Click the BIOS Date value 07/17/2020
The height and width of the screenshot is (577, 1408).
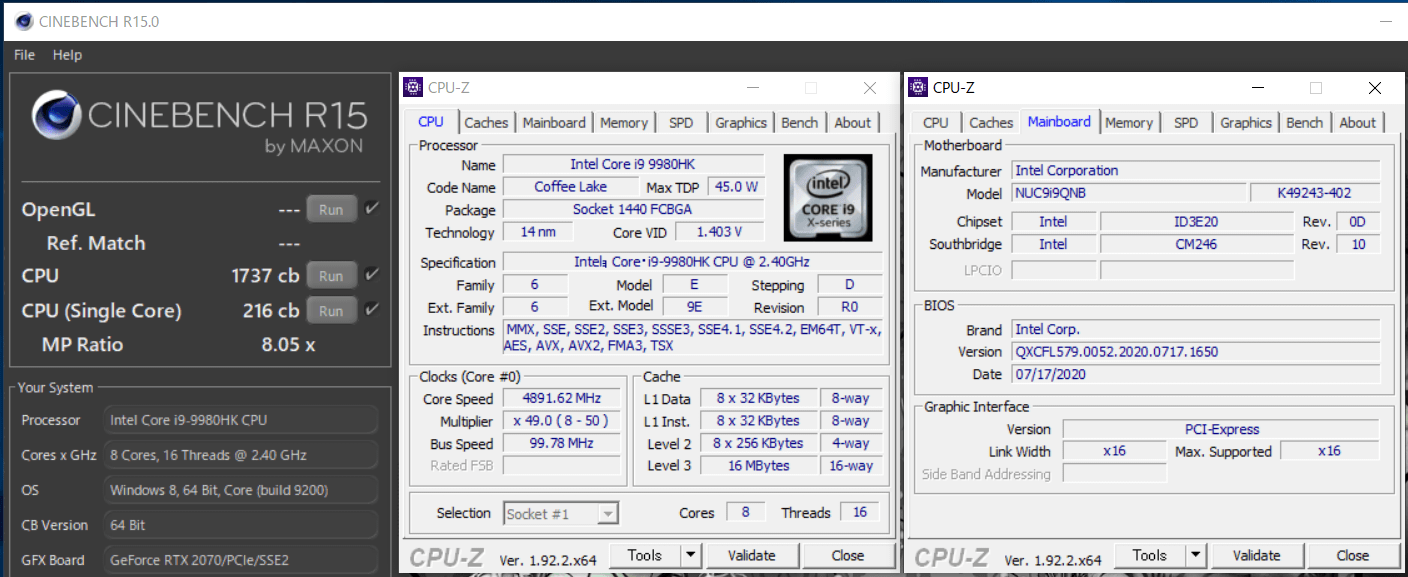1195,374
